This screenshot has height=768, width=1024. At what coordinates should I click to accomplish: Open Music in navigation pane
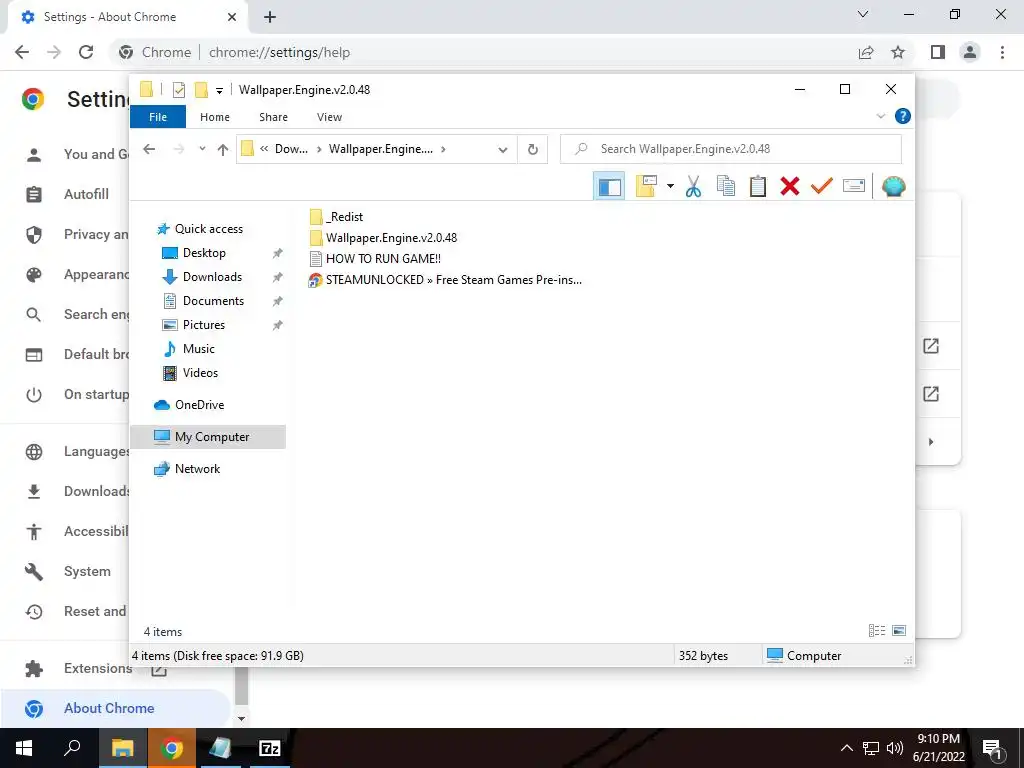coord(199,349)
